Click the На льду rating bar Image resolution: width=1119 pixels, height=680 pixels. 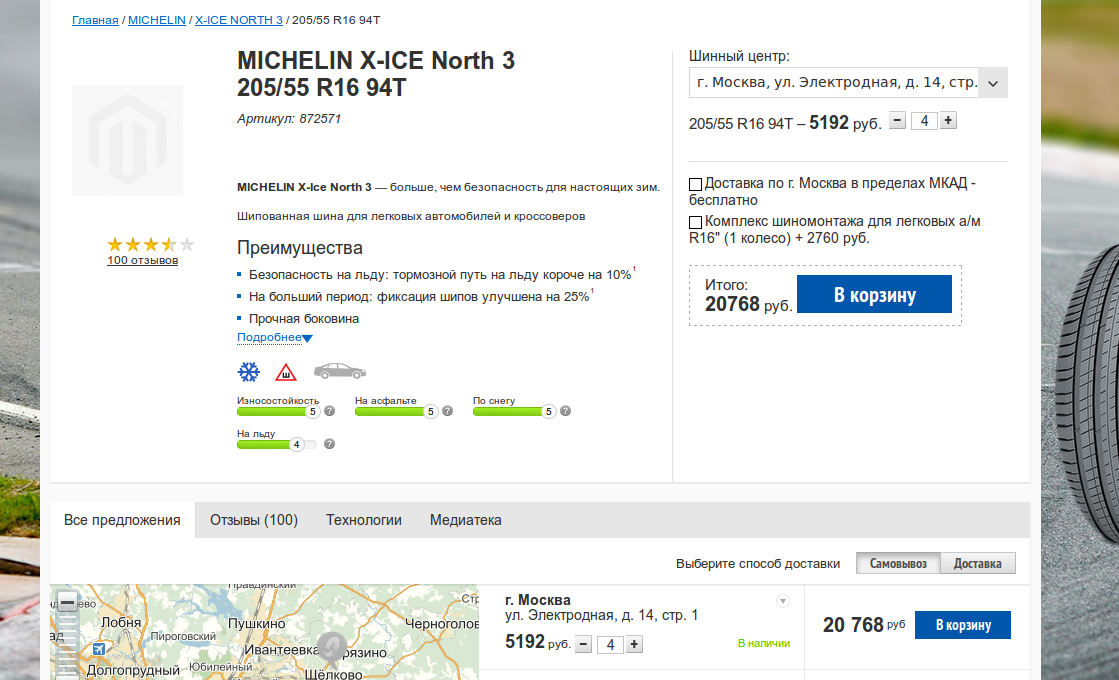(277, 445)
